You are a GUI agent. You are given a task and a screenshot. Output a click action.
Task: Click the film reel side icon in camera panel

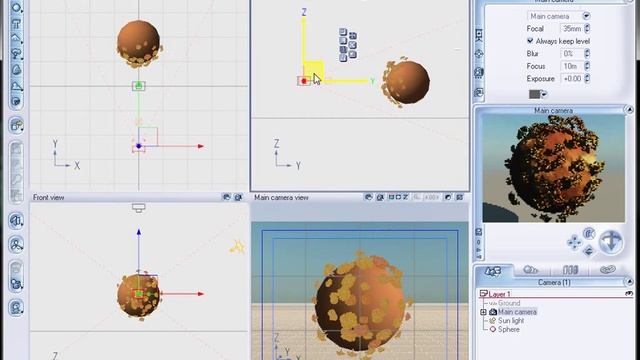pyautogui.click(x=479, y=73)
